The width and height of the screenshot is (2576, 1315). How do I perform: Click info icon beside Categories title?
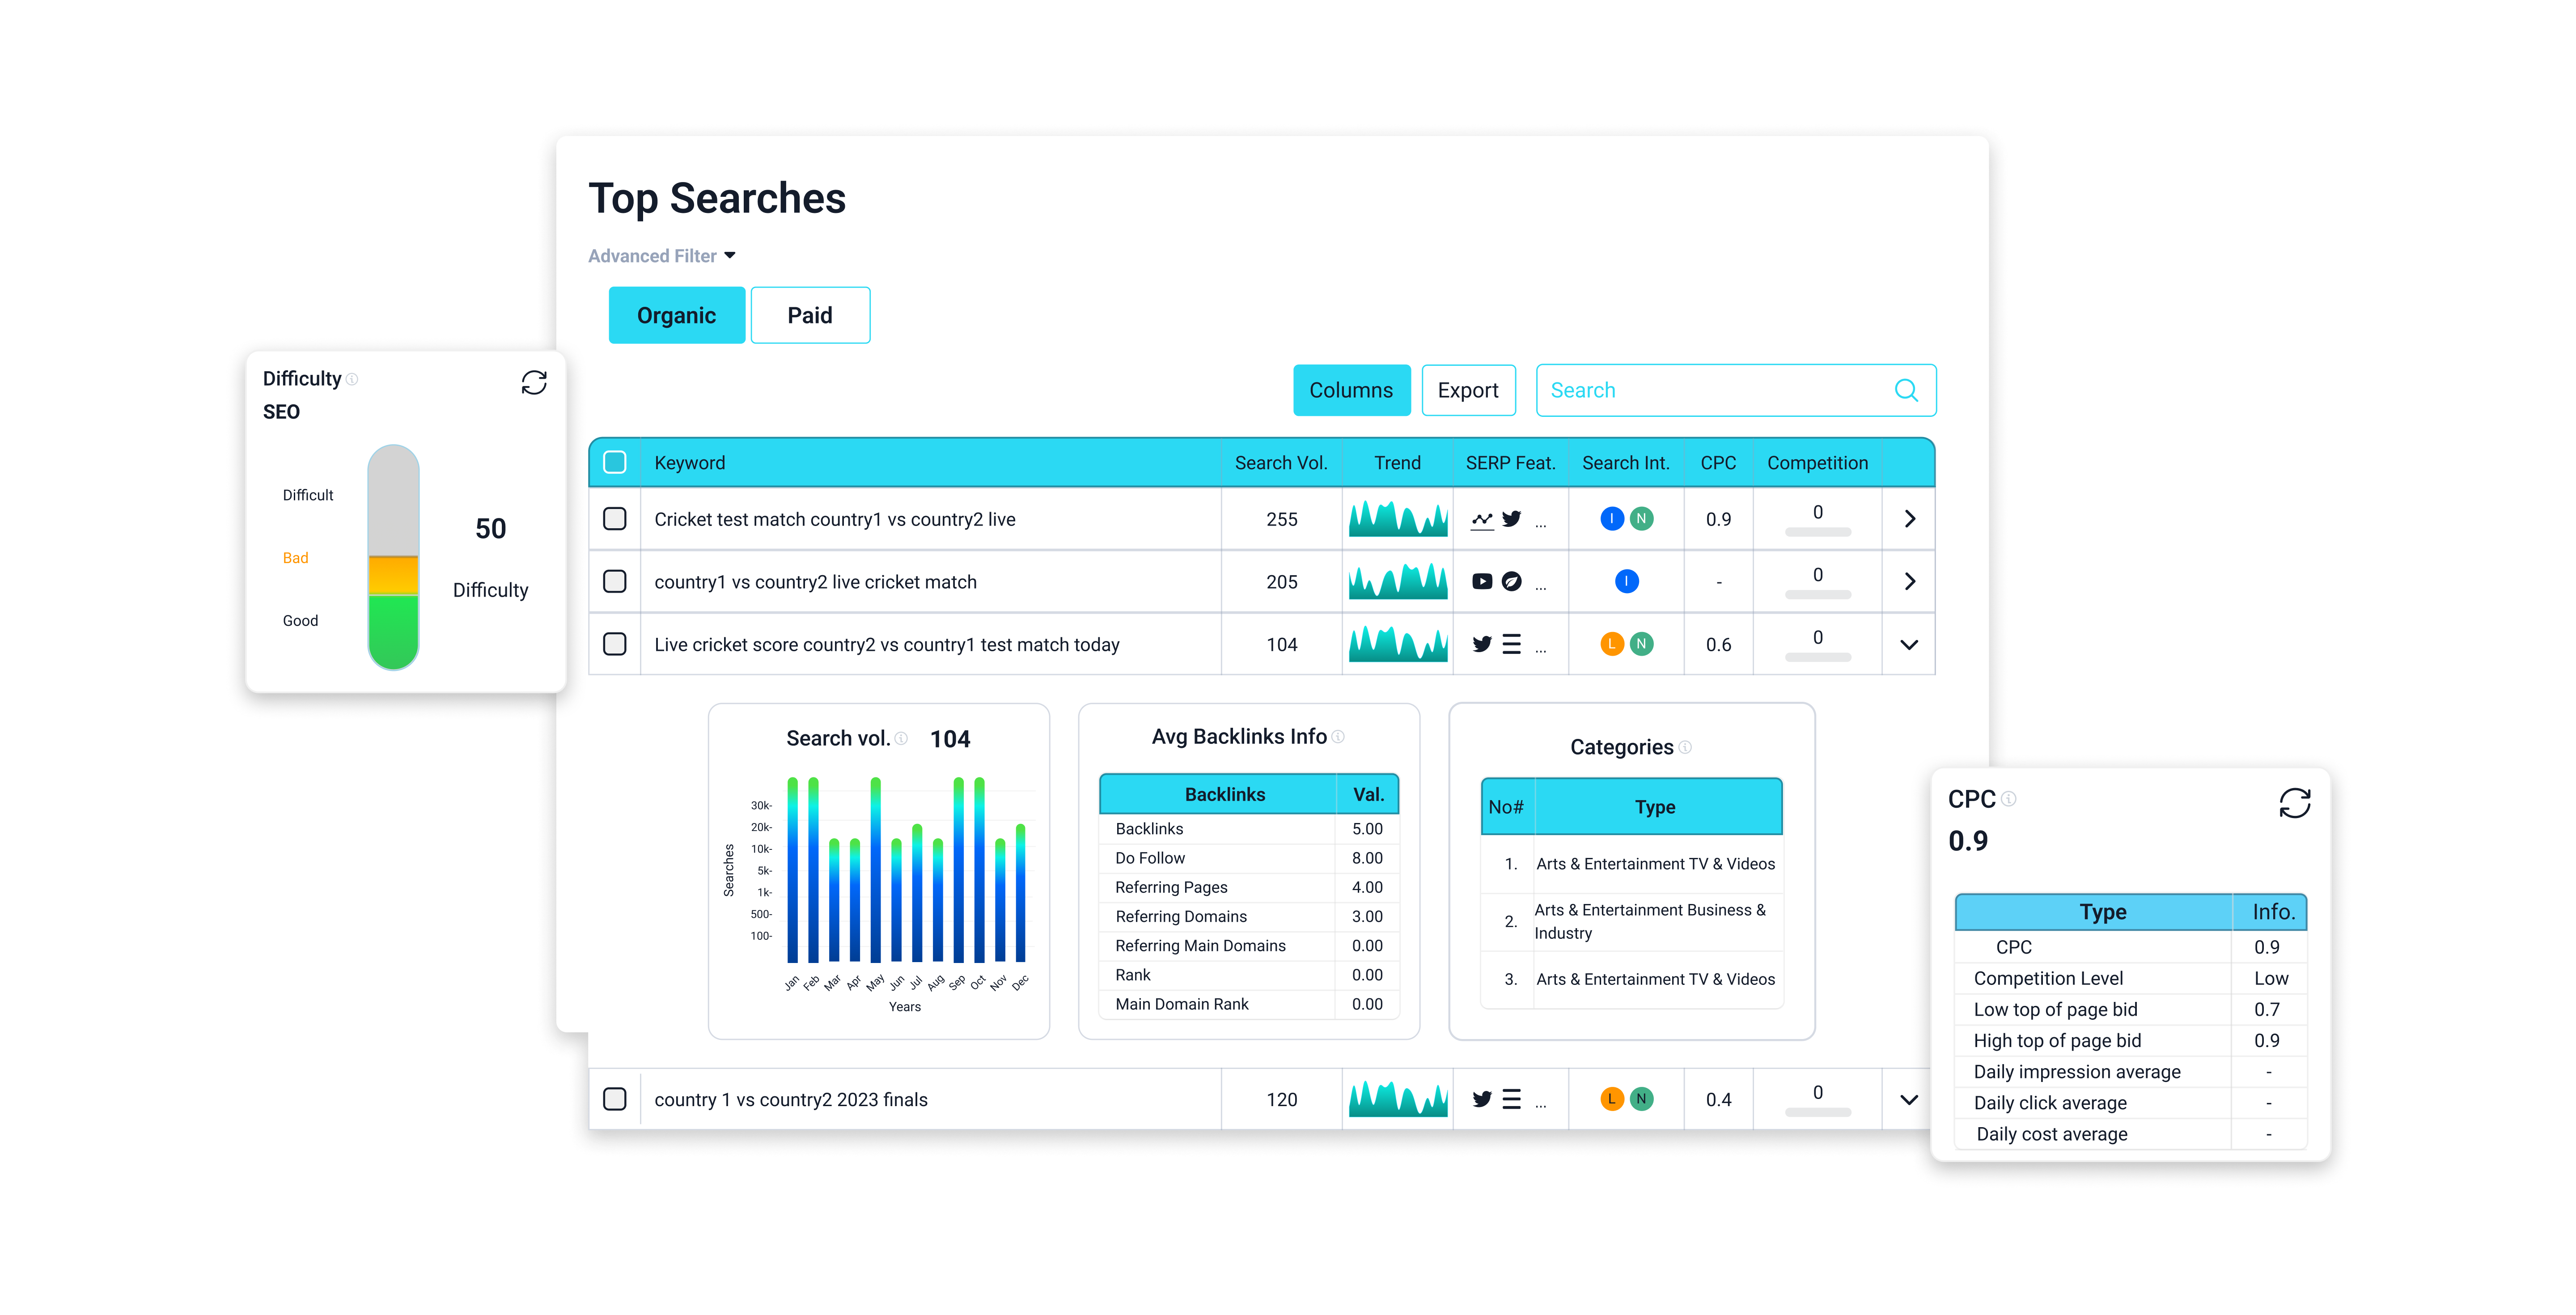click(1685, 747)
